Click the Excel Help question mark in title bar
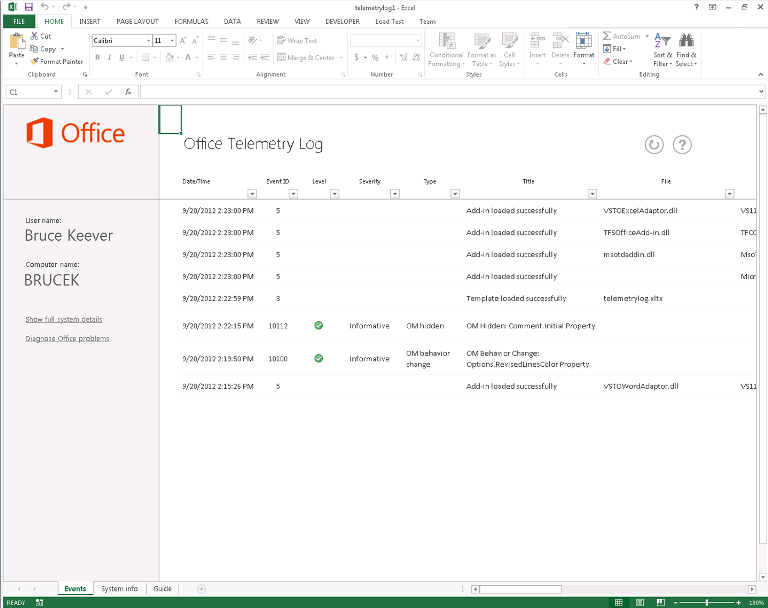Viewport: 768px width, 608px height. 696,7
